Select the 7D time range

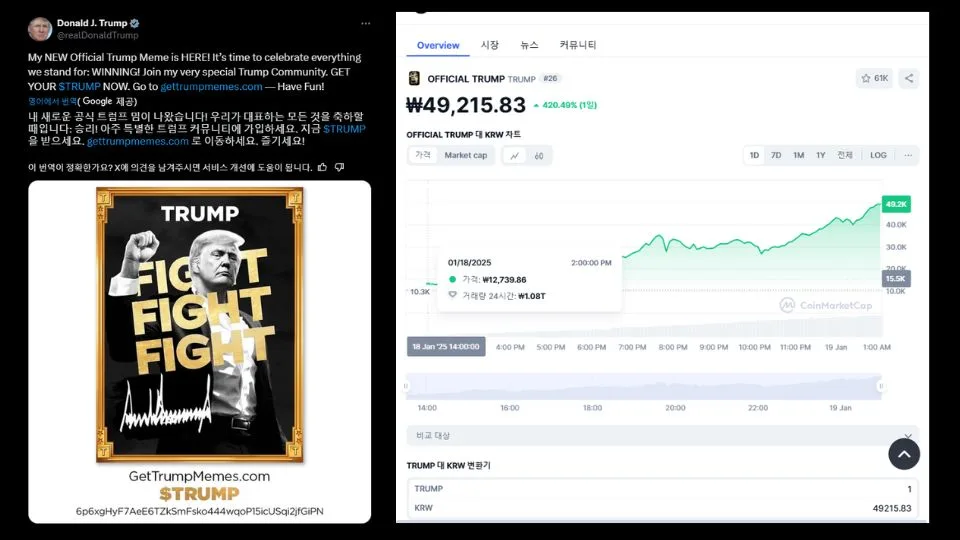(x=776, y=156)
